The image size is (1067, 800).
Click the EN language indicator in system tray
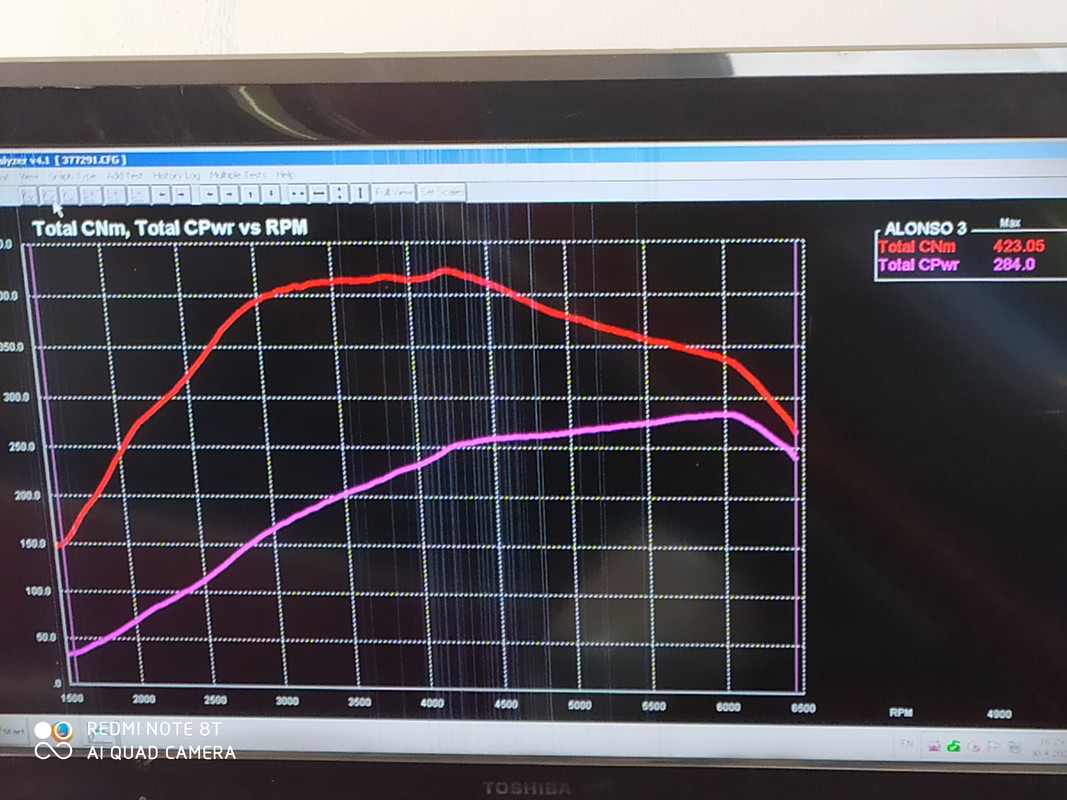click(907, 744)
